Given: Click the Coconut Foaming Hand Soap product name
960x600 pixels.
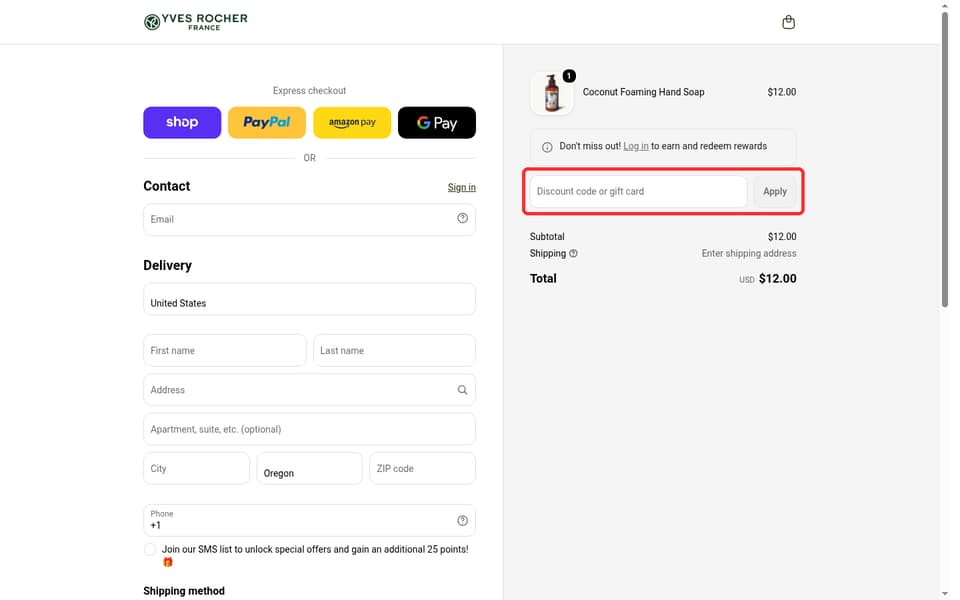Looking at the screenshot, I should (643, 92).
